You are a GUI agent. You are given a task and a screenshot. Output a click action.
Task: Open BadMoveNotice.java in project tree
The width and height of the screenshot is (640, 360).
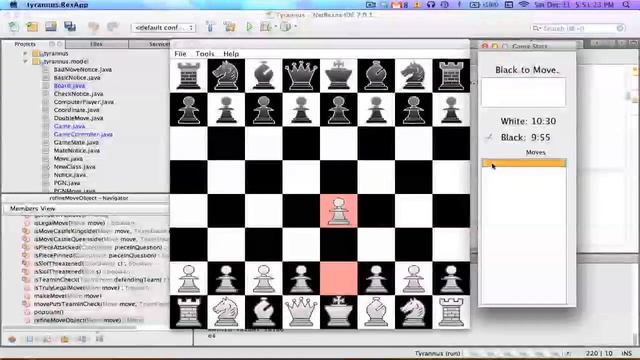tap(82, 70)
